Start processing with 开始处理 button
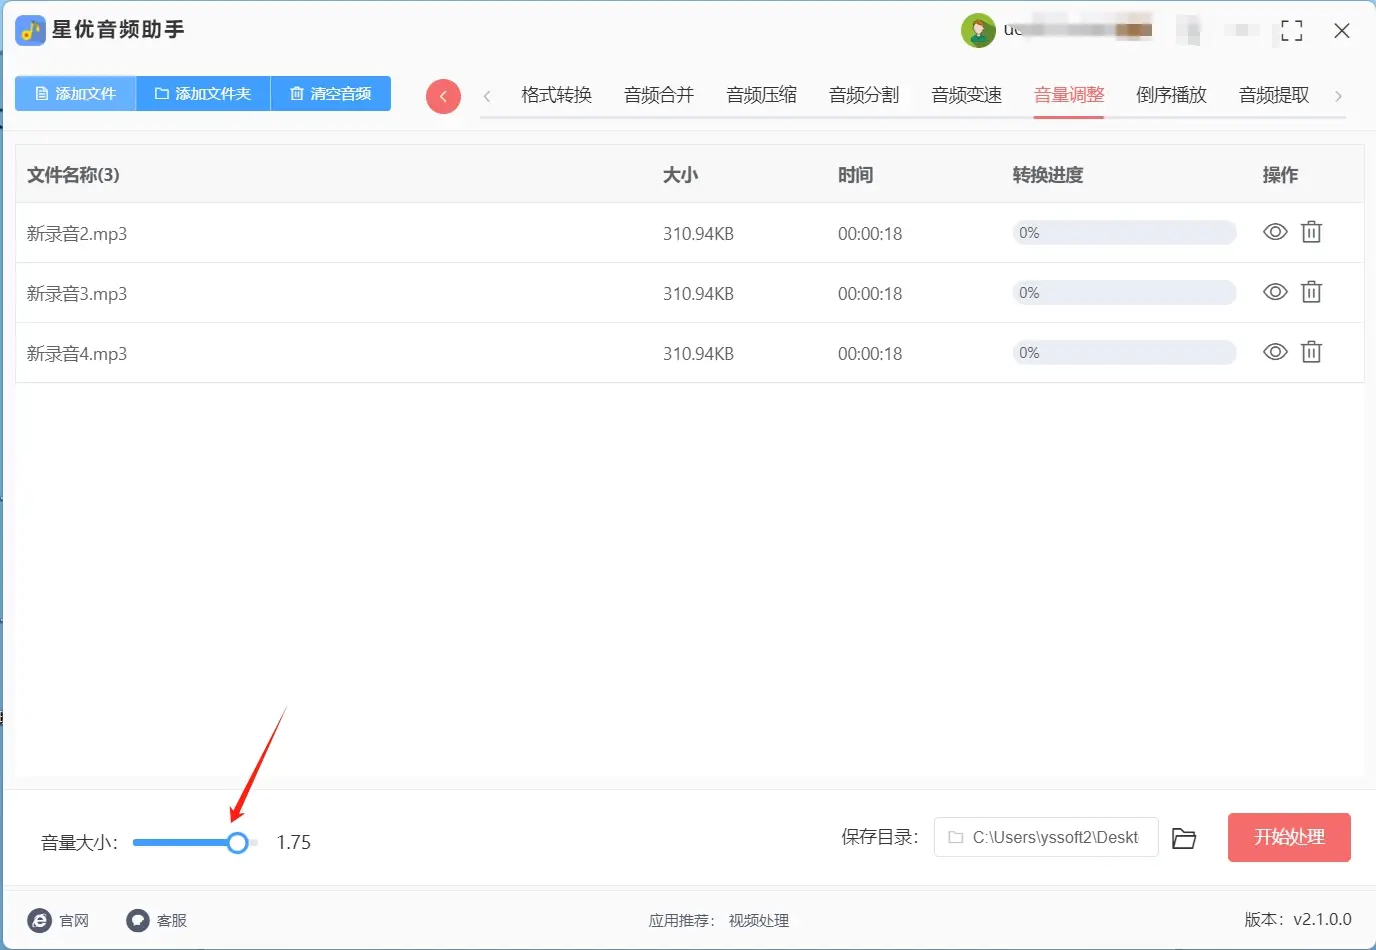Screen dimensions: 1376x950 click(1289, 837)
